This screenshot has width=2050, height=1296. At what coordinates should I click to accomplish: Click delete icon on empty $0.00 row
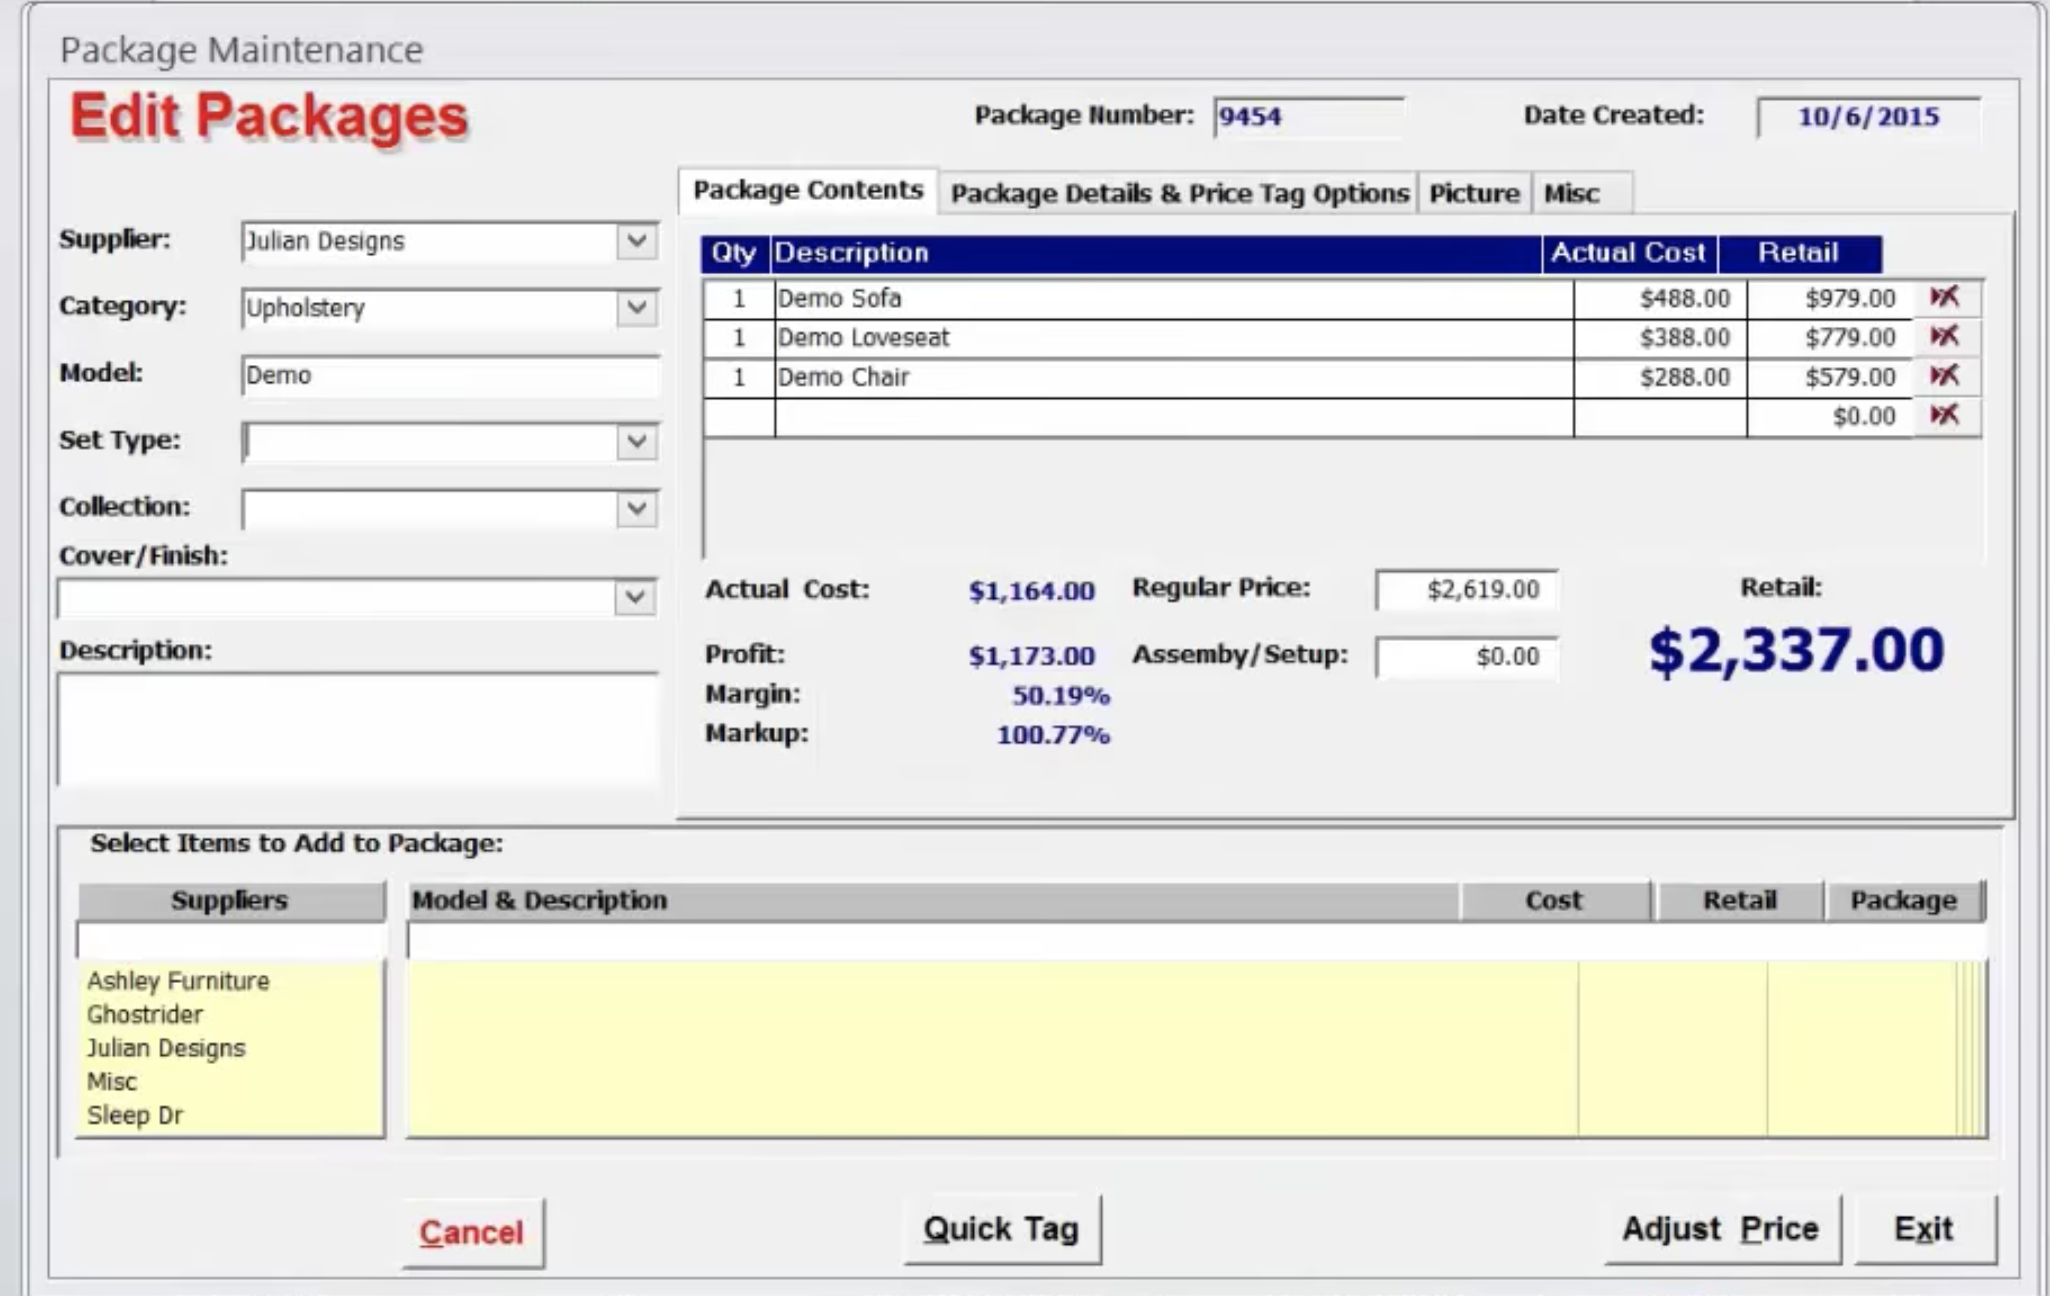(1944, 415)
